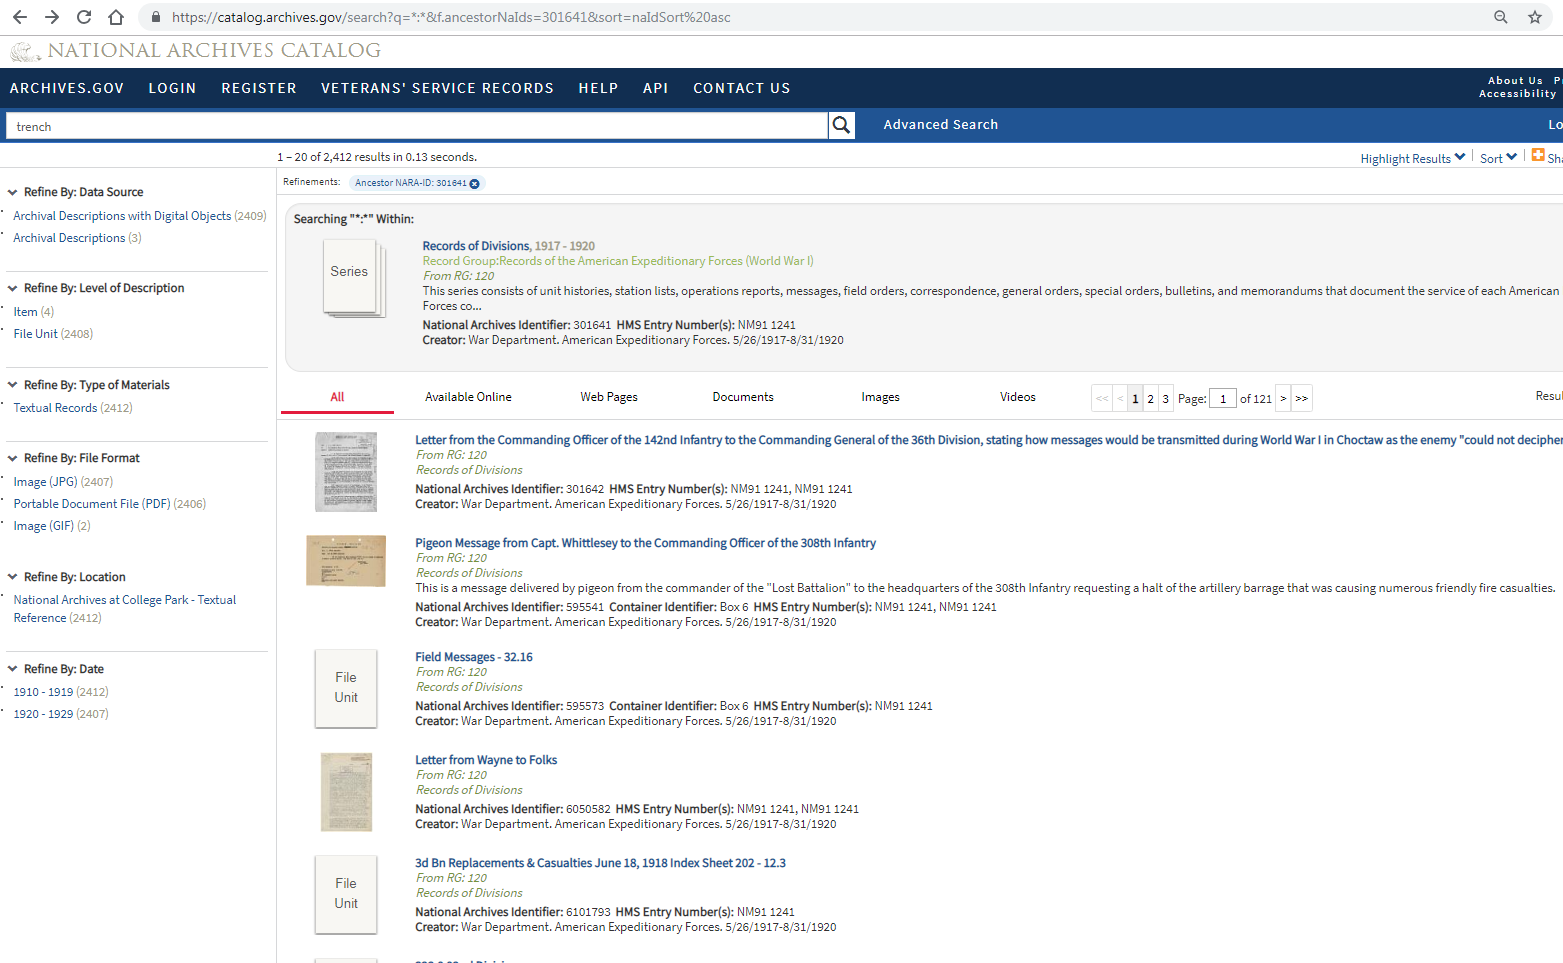
Task: Open ARCHIVES.GOV in the navigation bar
Action: tap(67, 88)
